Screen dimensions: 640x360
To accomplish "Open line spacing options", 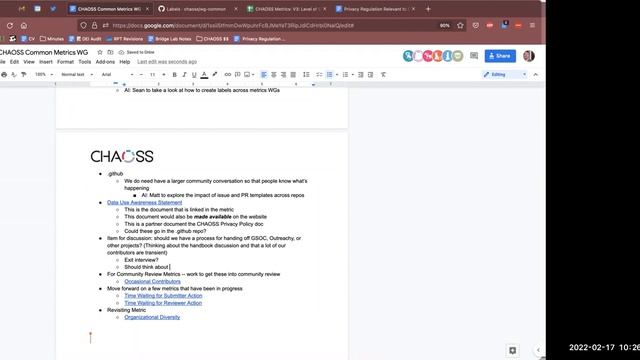I will pyautogui.click(x=306, y=75).
